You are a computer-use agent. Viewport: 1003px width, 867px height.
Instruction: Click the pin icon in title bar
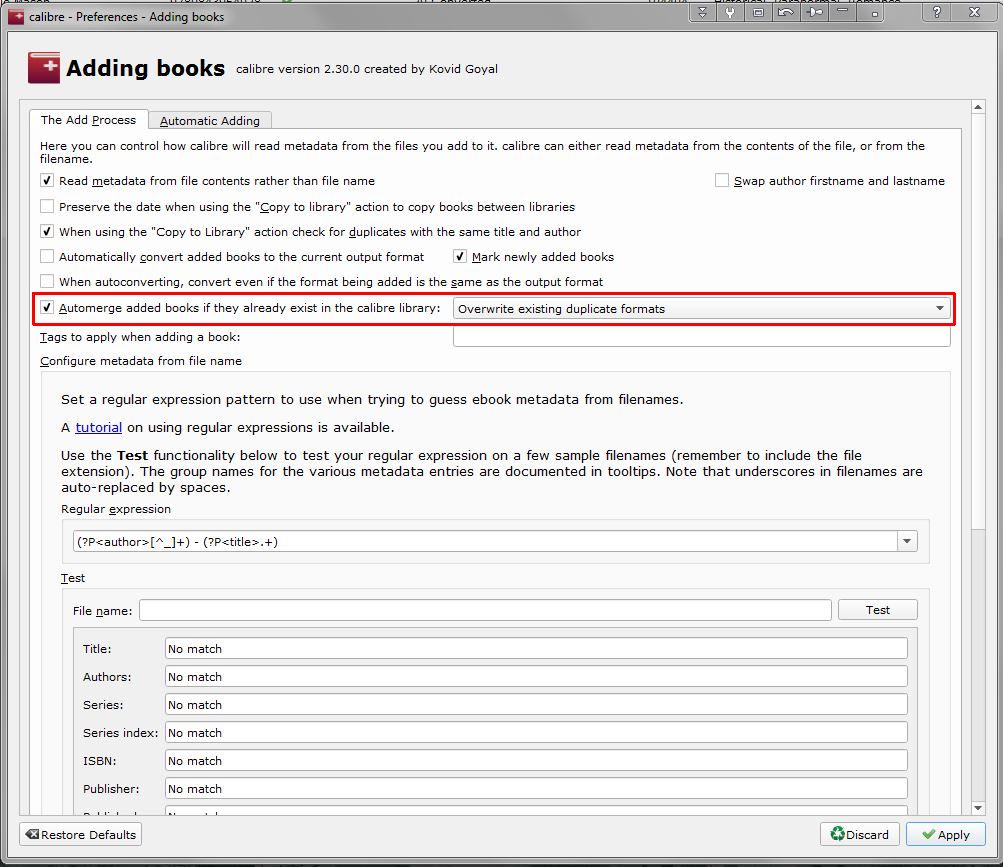point(815,12)
